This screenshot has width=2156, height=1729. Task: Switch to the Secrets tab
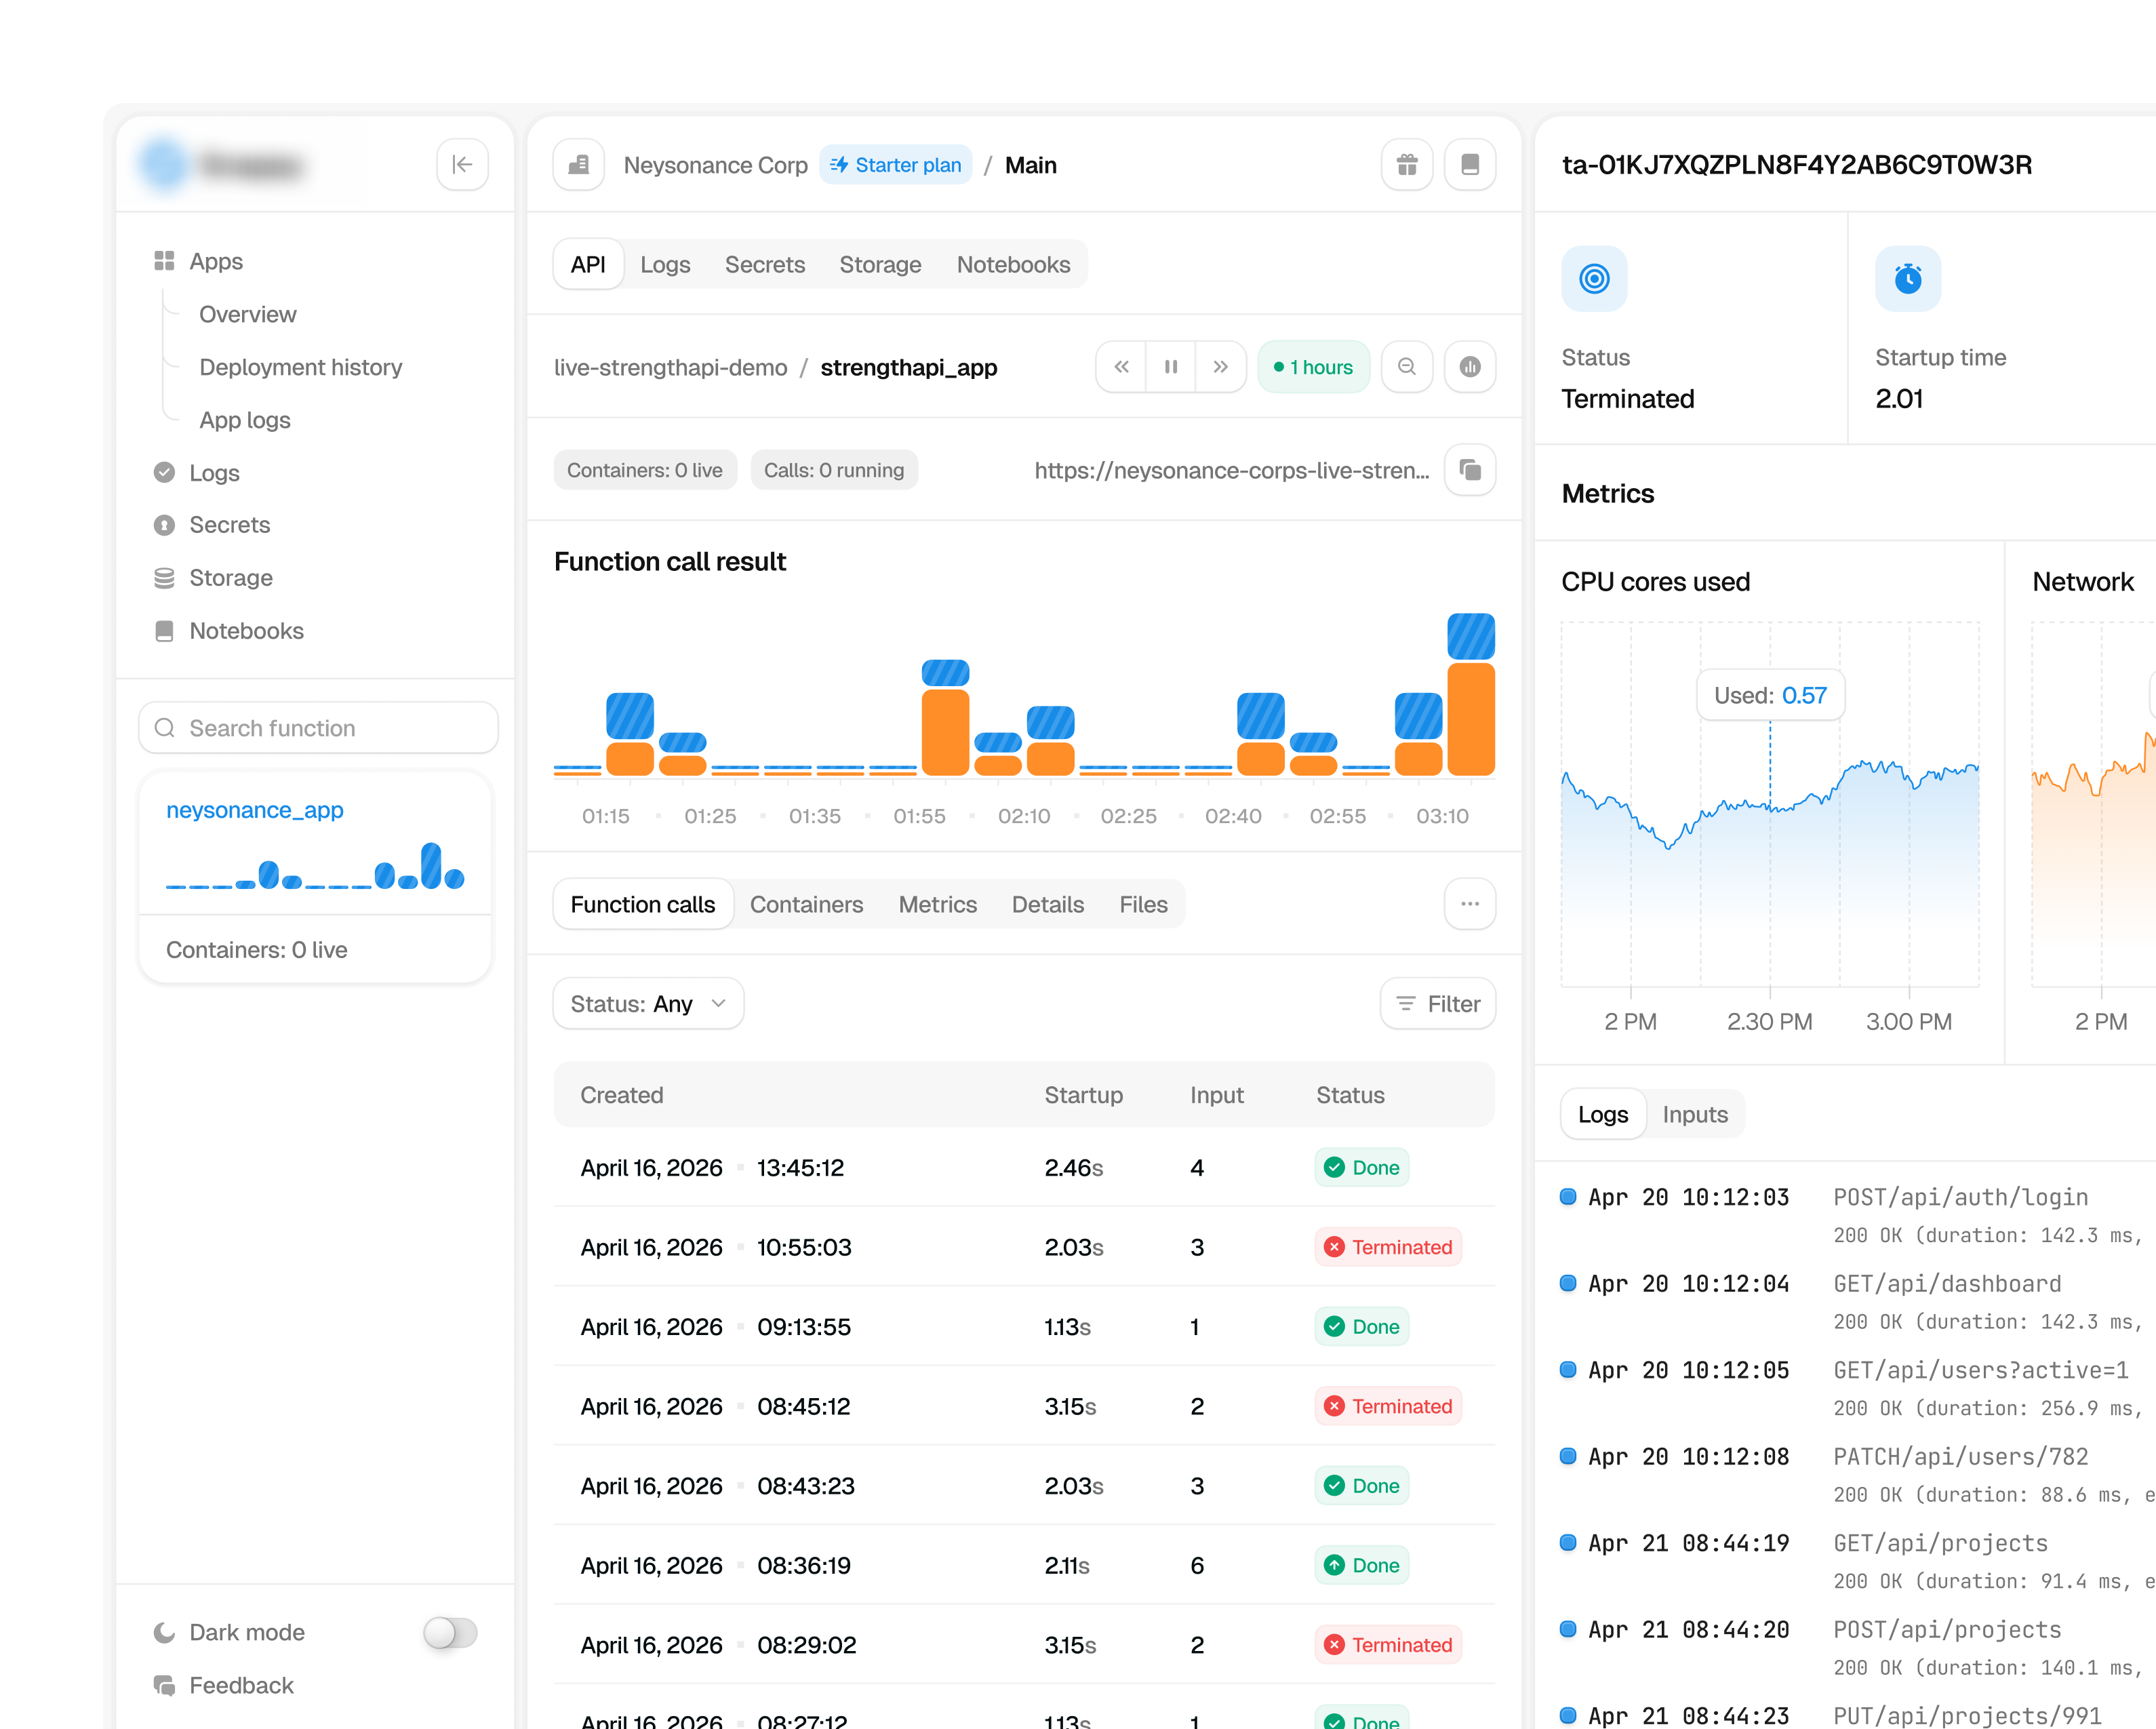click(765, 264)
